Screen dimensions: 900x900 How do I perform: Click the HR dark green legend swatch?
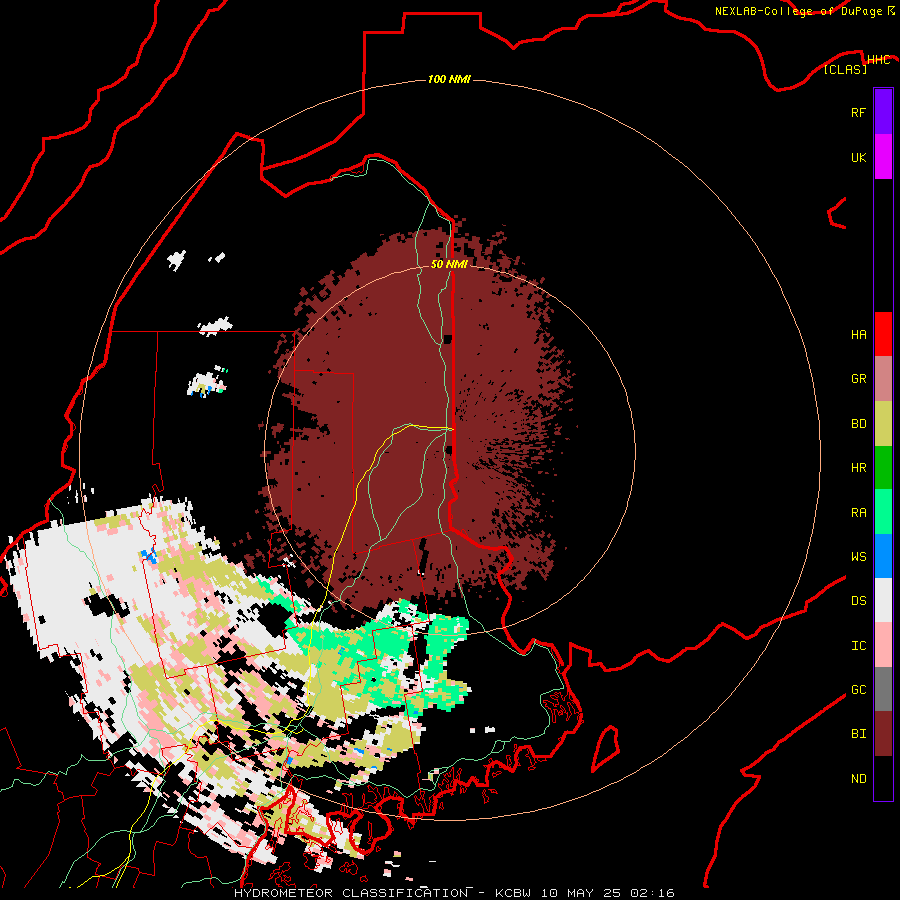click(883, 468)
